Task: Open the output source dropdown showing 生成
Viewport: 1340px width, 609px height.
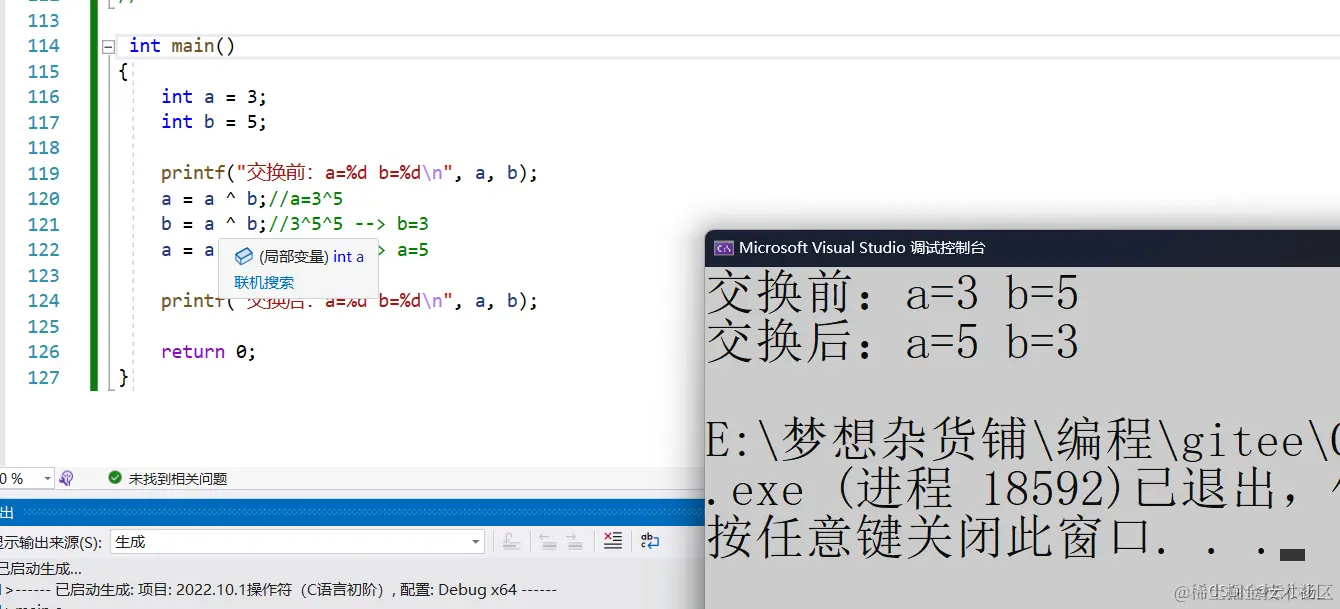Action: pos(297,541)
